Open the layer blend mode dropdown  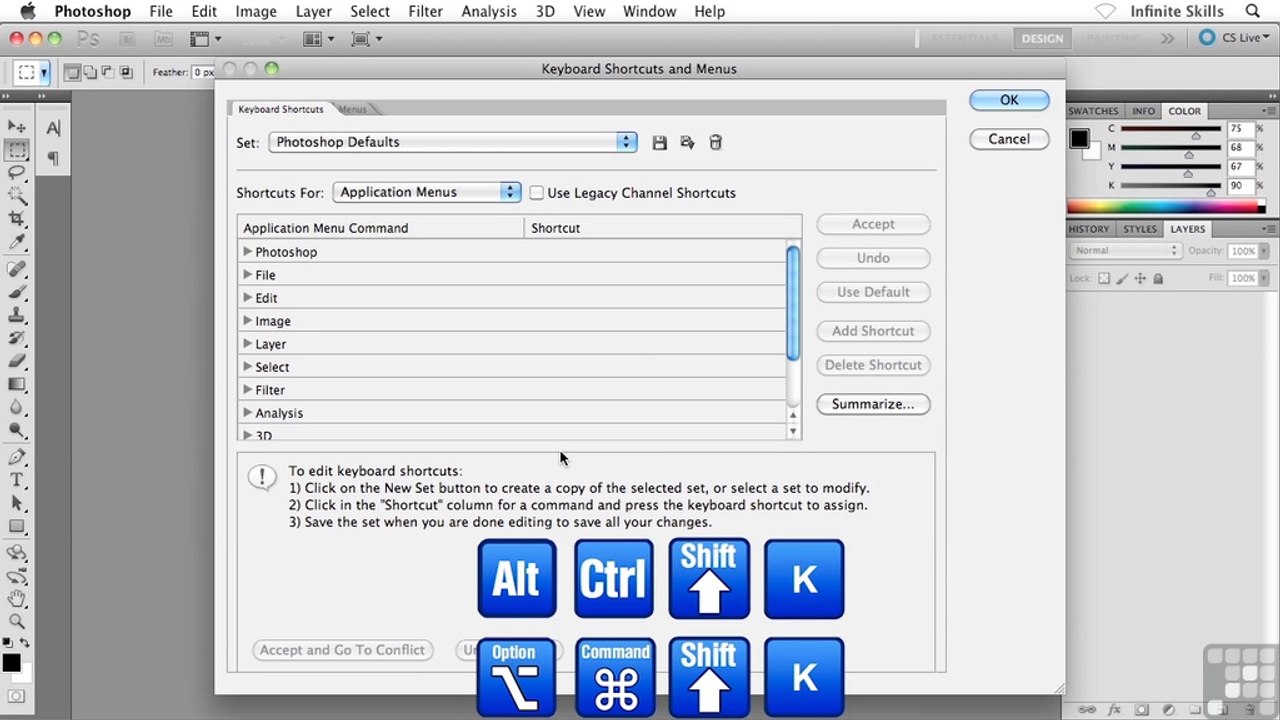1126,251
